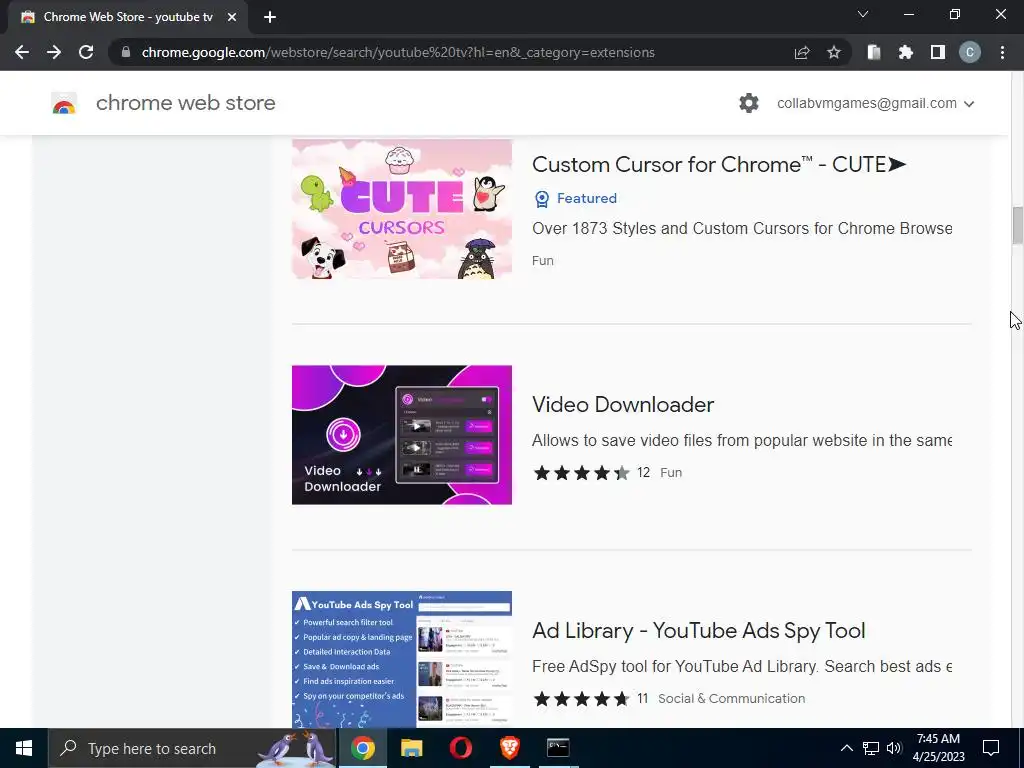Open the notification center icon
Screen dimensions: 1024x768
click(x=991, y=748)
